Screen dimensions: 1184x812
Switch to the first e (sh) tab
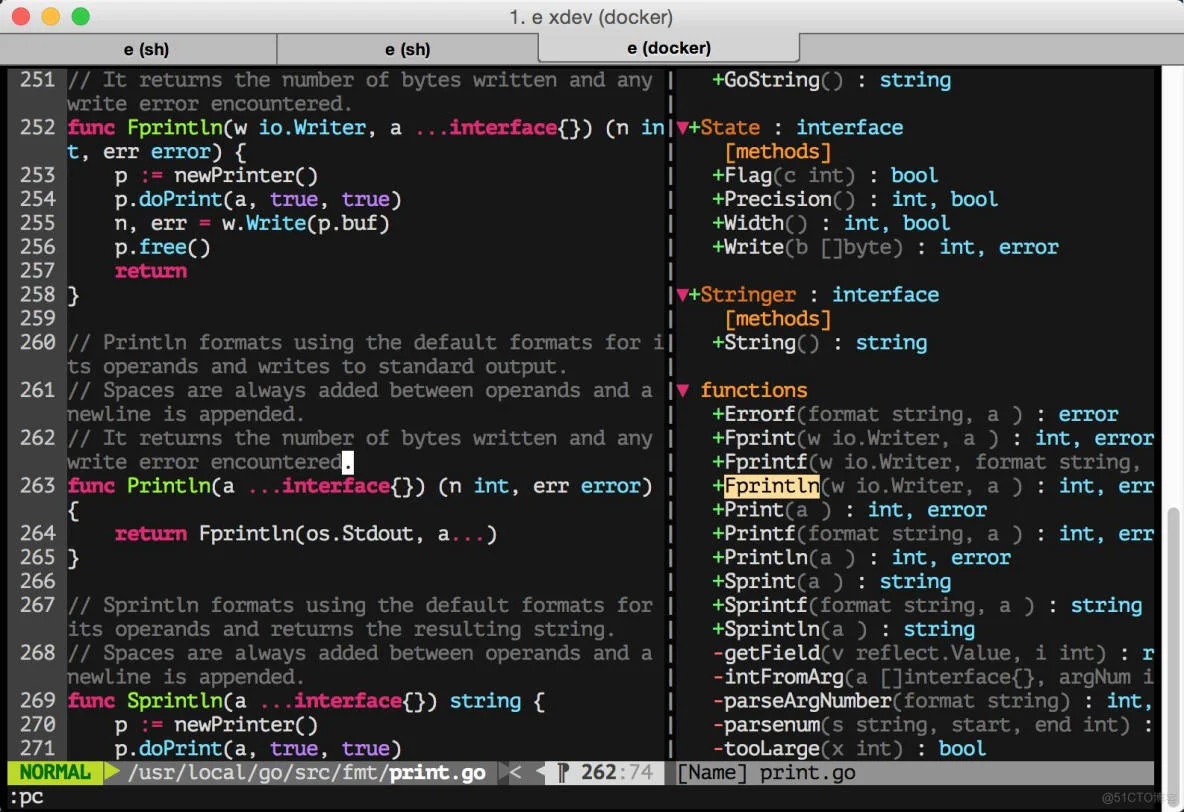[145, 49]
